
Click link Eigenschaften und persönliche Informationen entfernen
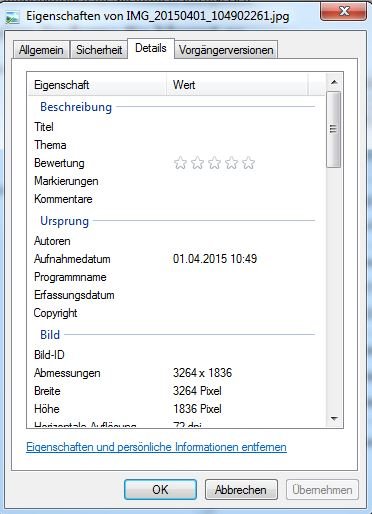tap(156, 447)
